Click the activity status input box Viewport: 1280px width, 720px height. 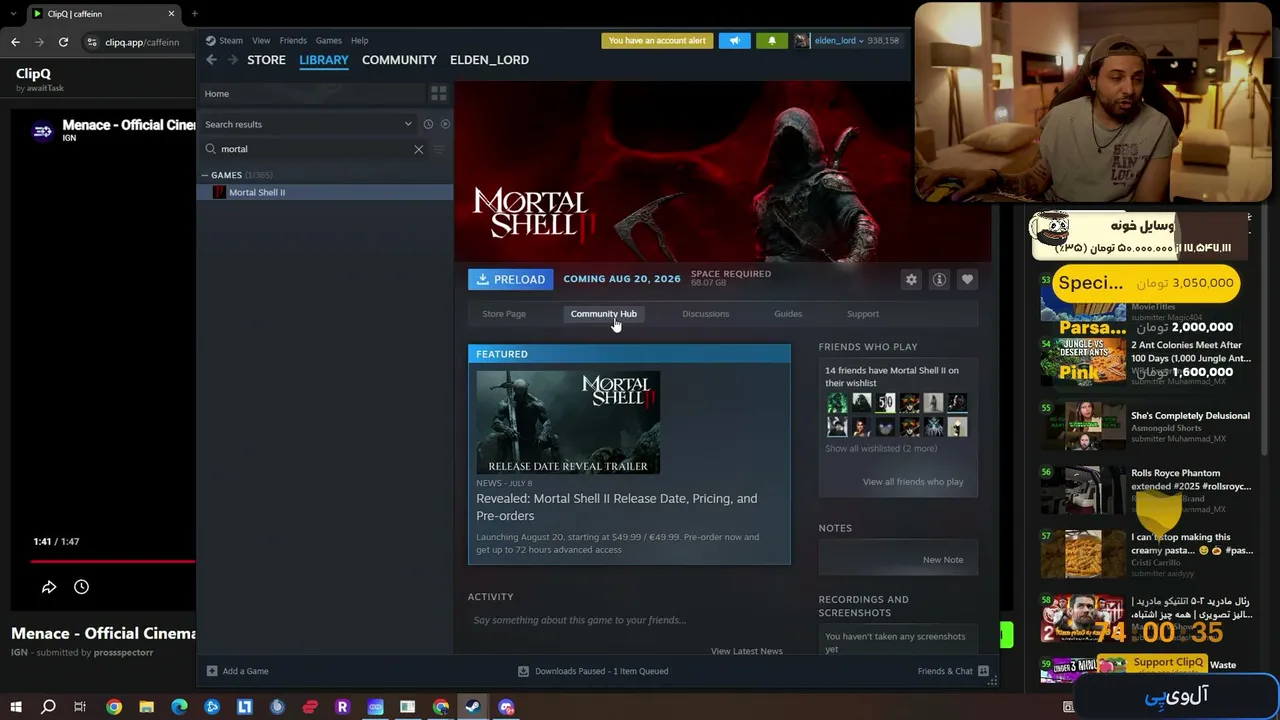(x=628, y=620)
